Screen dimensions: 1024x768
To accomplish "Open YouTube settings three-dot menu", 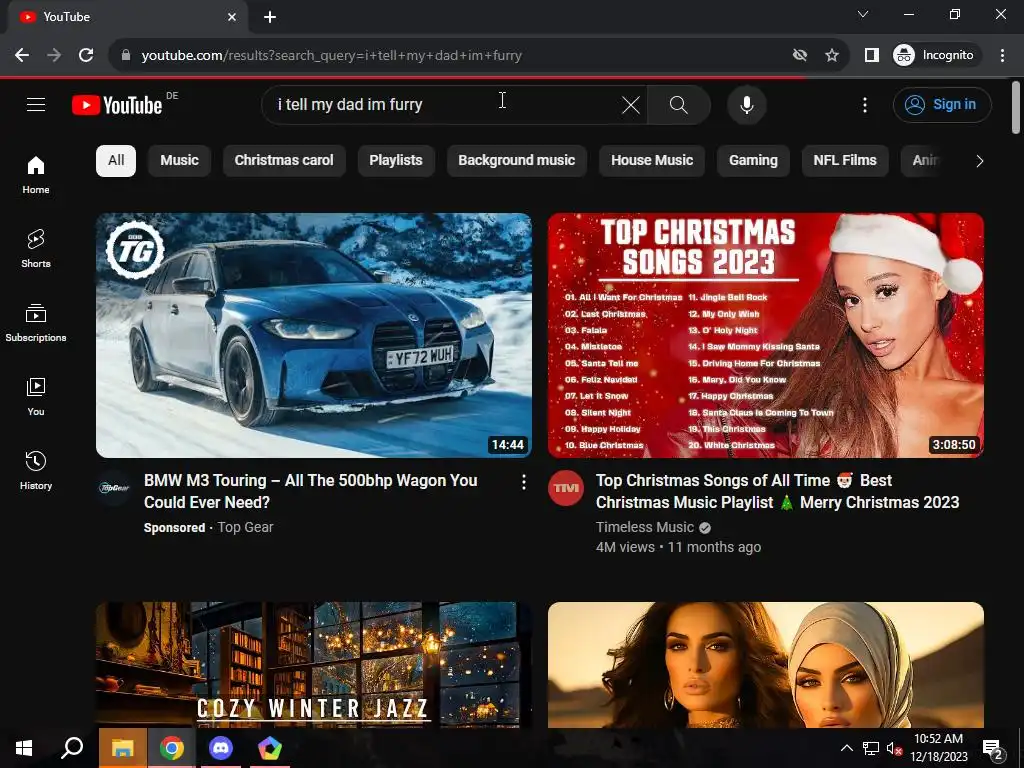I will point(865,105).
